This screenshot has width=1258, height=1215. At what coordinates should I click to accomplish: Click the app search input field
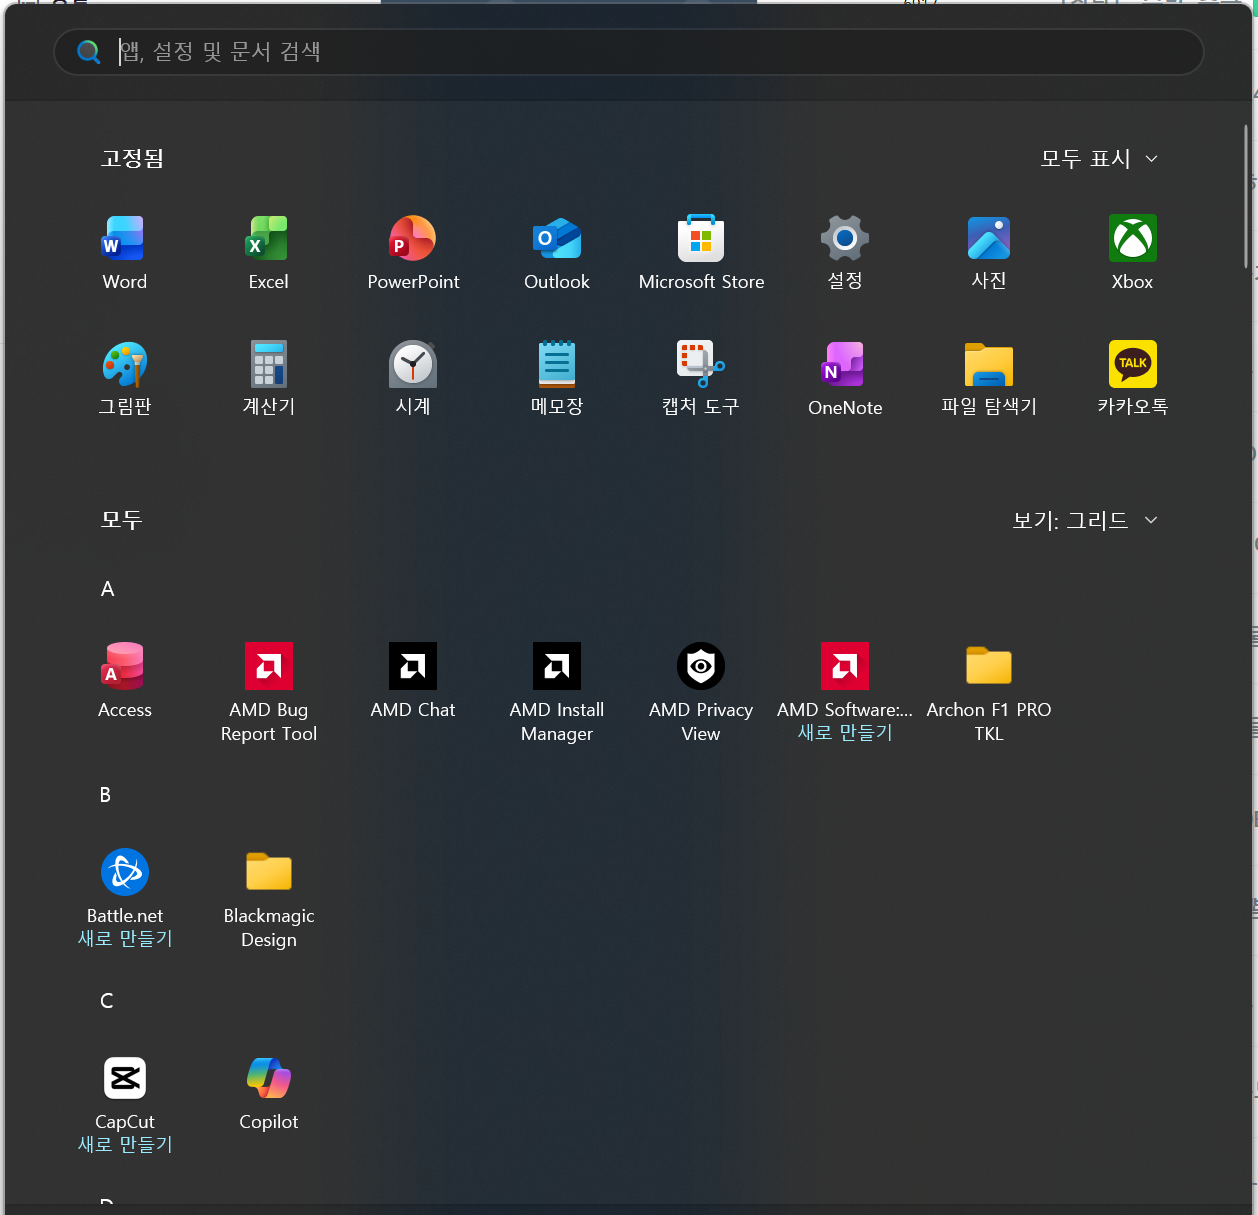coord(640,52)
